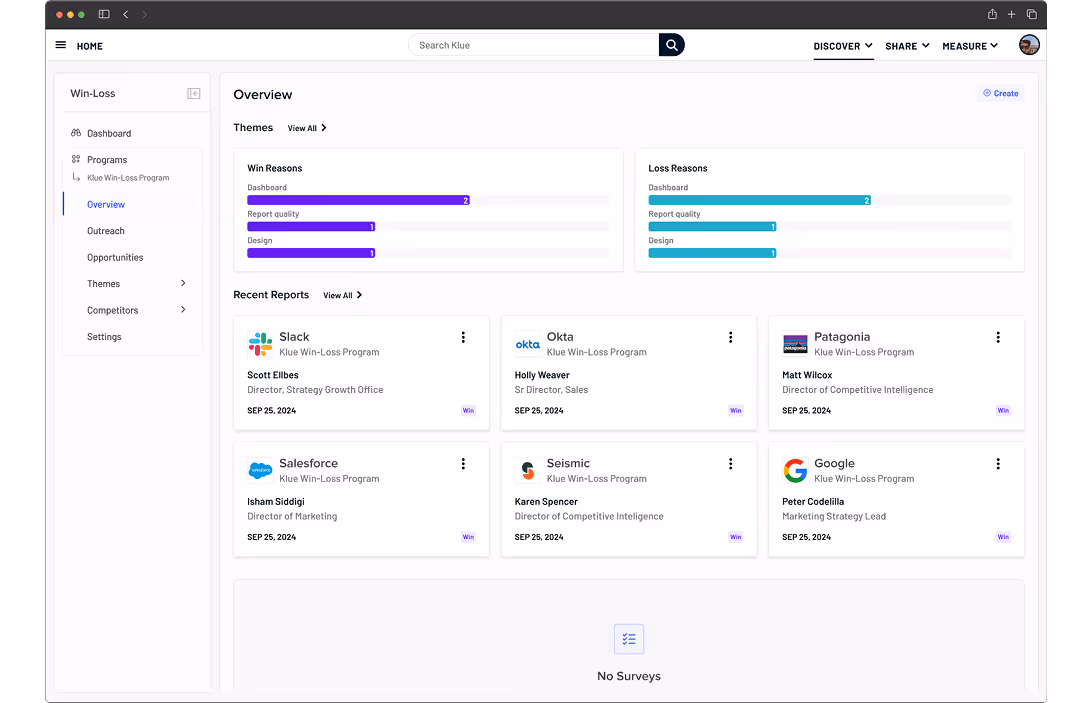This screenshot has height=703, width=1092.
Task: Click the Isham Siddigi name
Action: tap(276, 502)
